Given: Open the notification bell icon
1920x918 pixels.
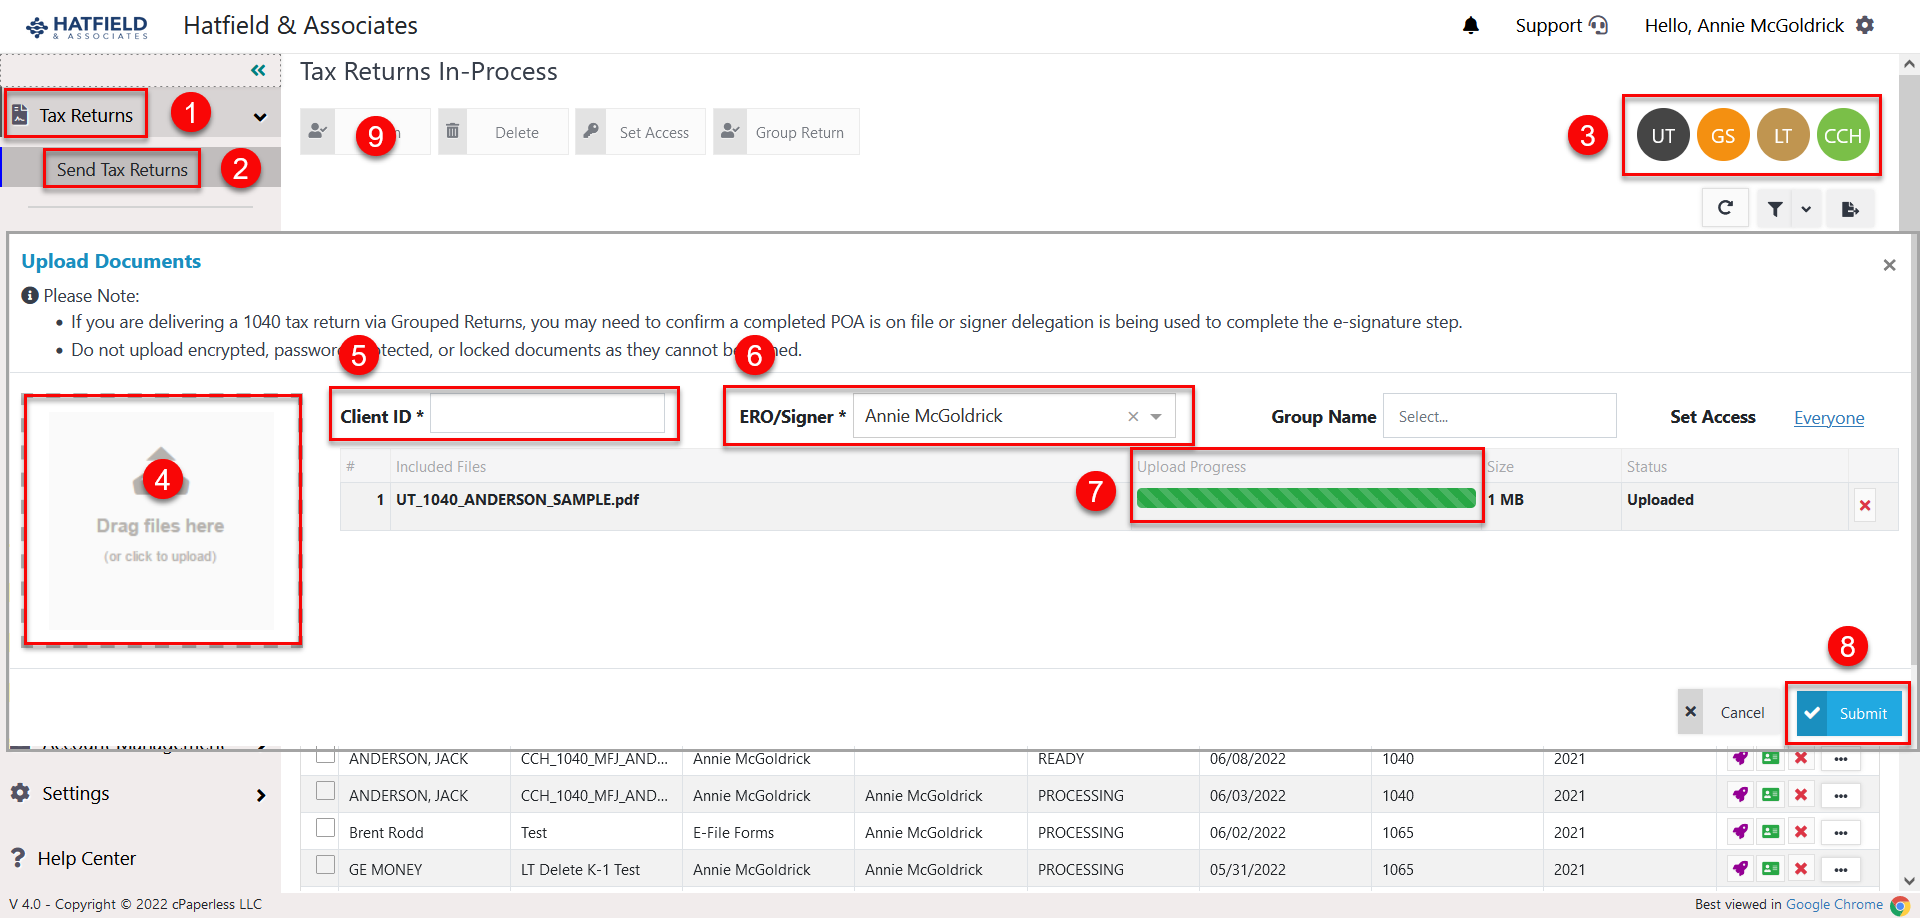Looking at the screenshot, I should pyautogui.click(x=1470, y=25).
